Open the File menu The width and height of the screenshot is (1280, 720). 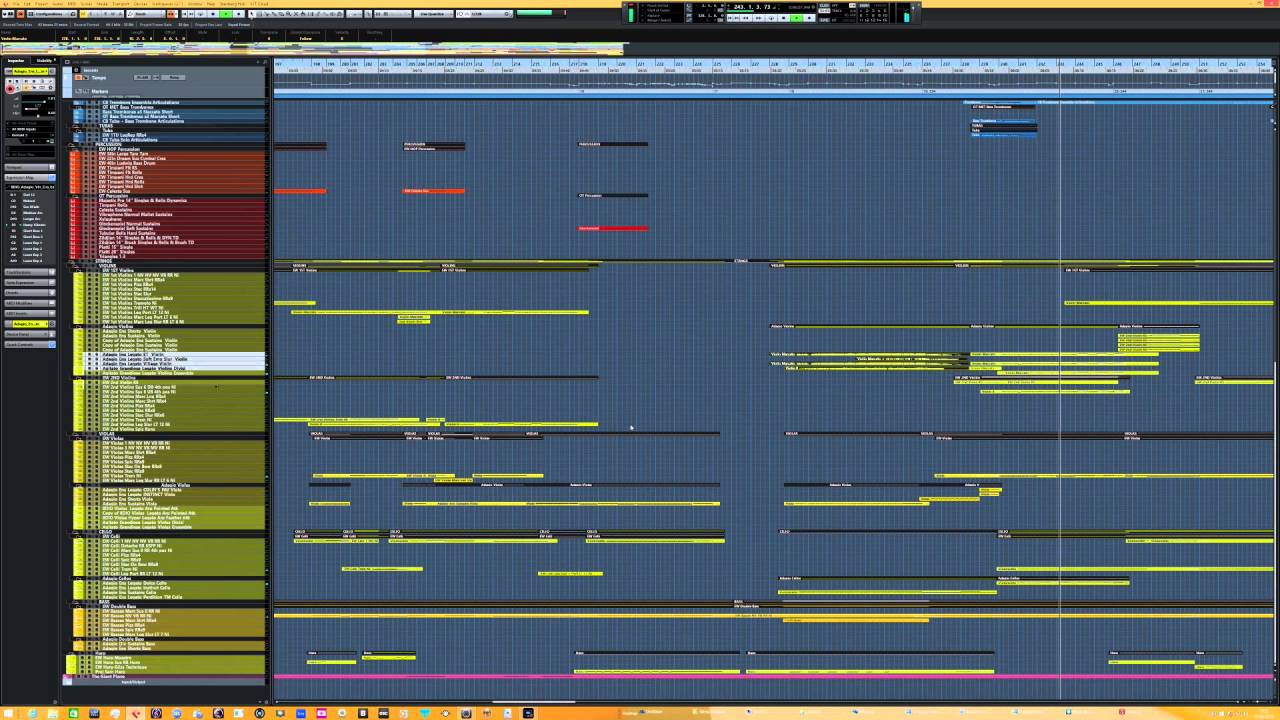16,4
